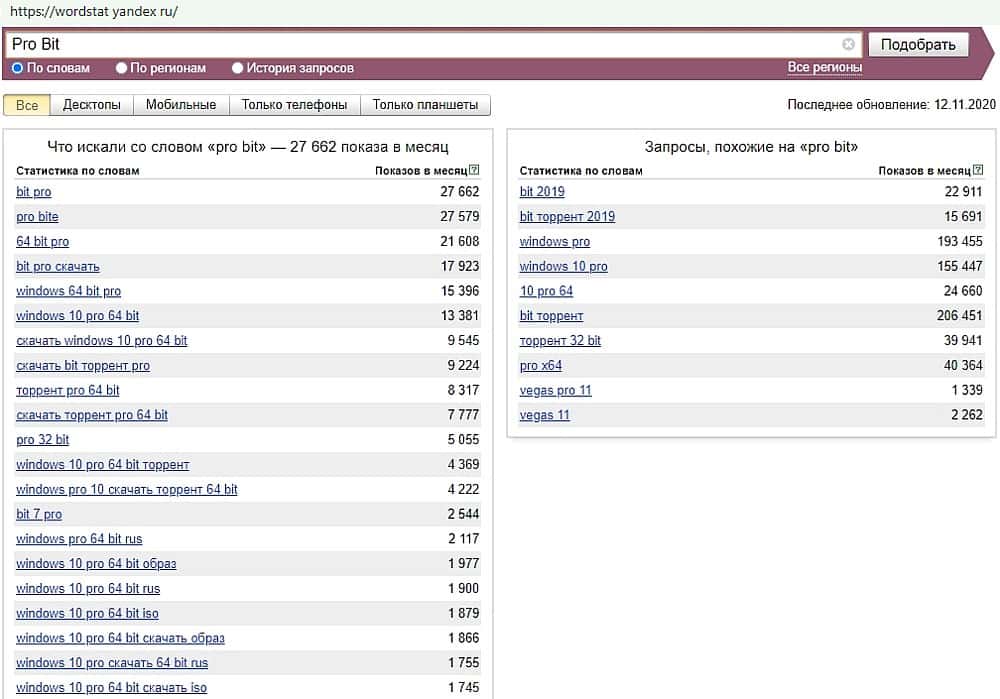The height and width of the screenshot is (699, 1000).
Task: Click help icon beside left column header
Action: pos(474,171)
